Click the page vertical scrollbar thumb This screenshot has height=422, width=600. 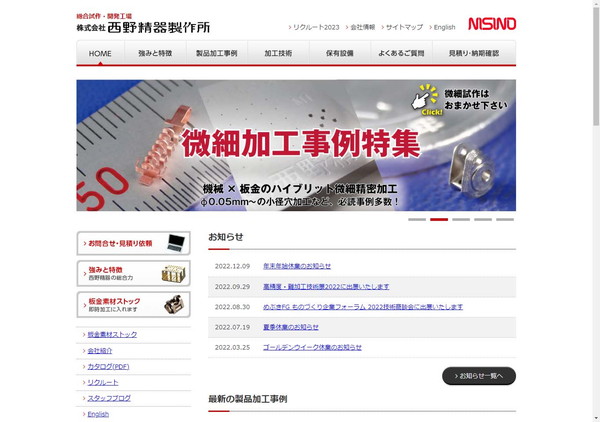click(x=596, y=65)
